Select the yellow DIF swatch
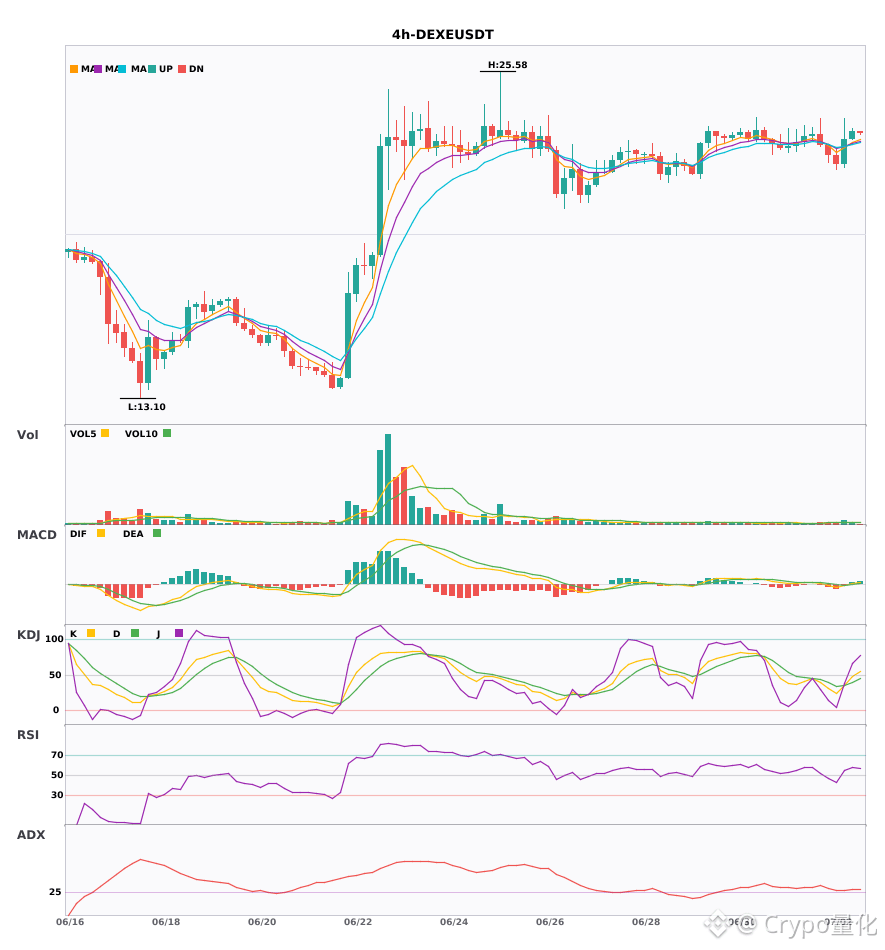The width and height of the screenshot is (885, 950). pos(101,533)
